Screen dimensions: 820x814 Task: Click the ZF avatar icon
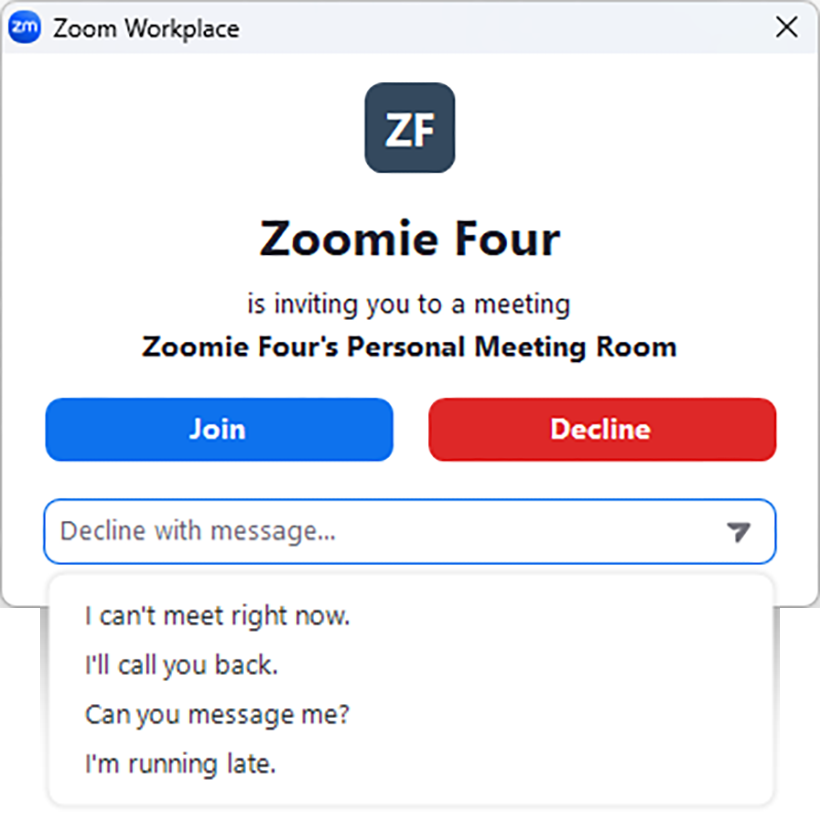coord(409,128)
